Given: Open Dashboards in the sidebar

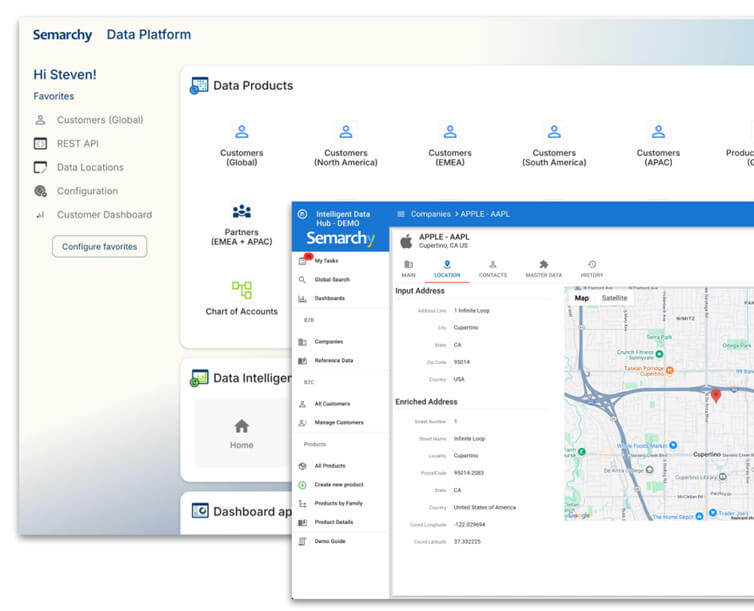Looking at the screenshot, I should click(329, 298).
